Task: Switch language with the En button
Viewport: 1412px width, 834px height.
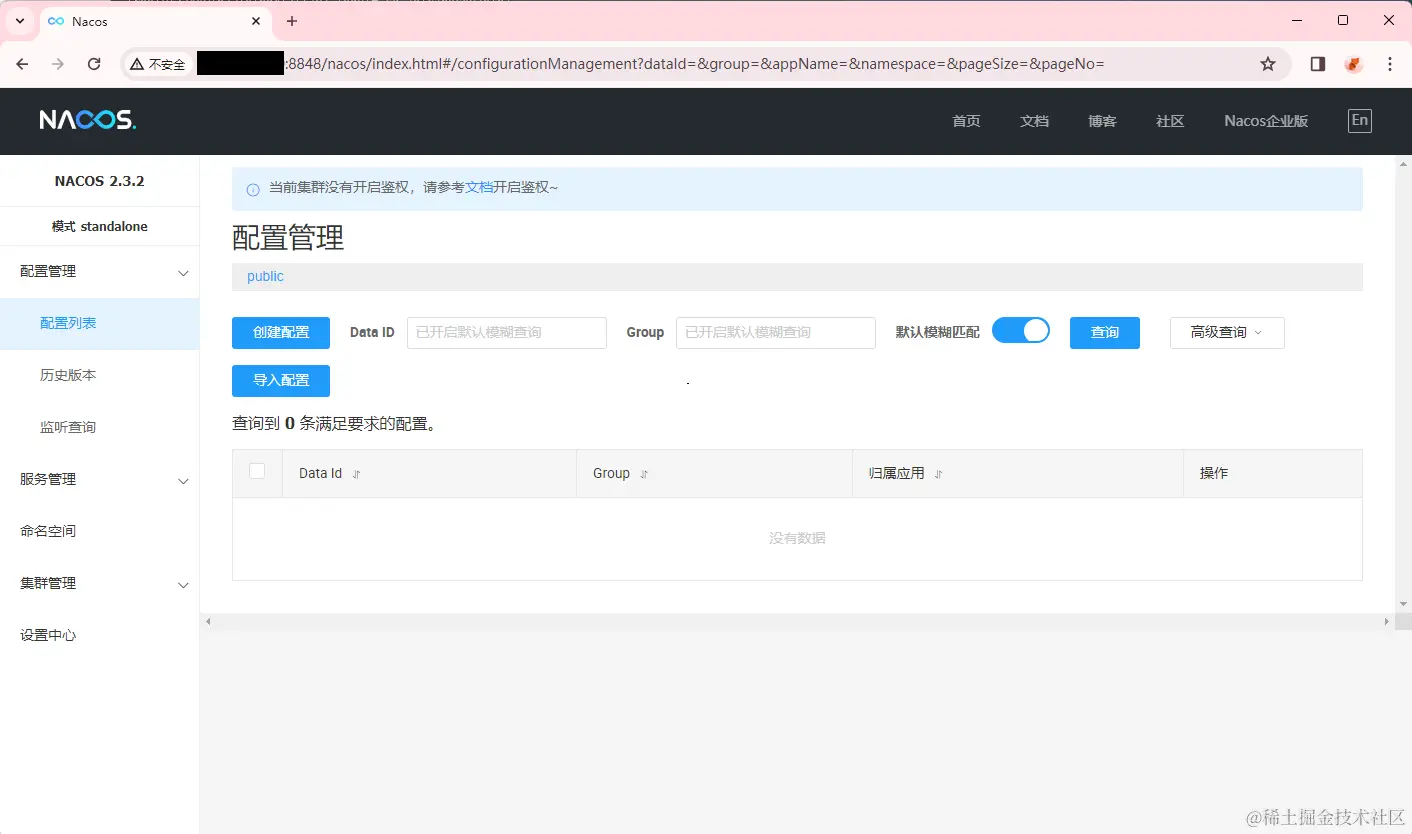Action: [x=1359, y=121]
